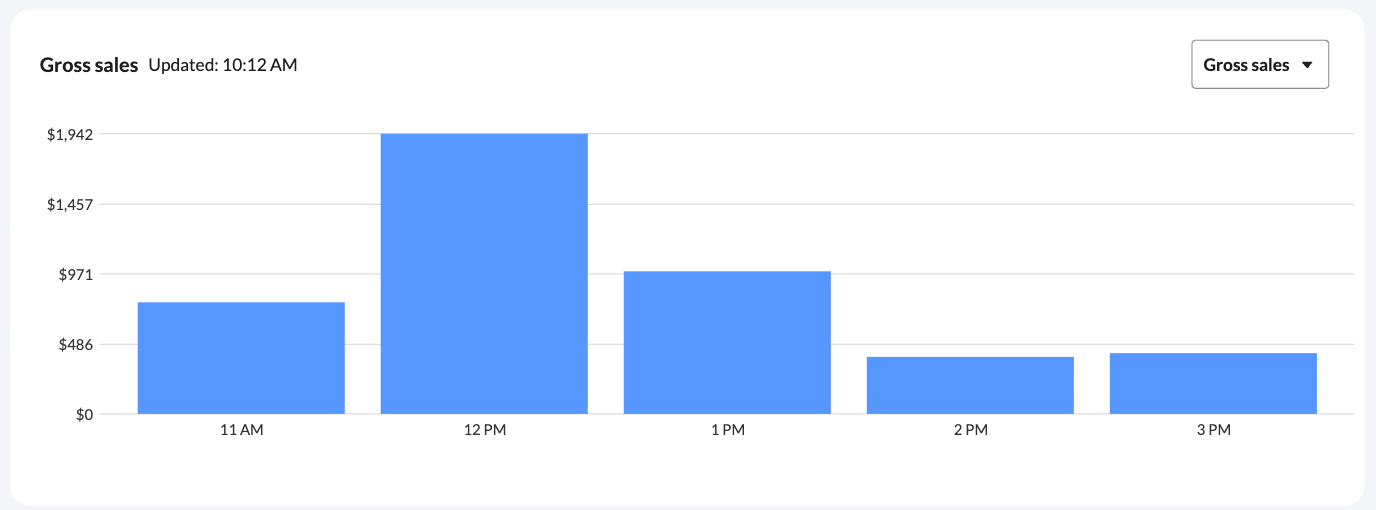Screen dimensions: 1376x510
Task: Click the 2 PM axis label
Action: coord(970,431)
